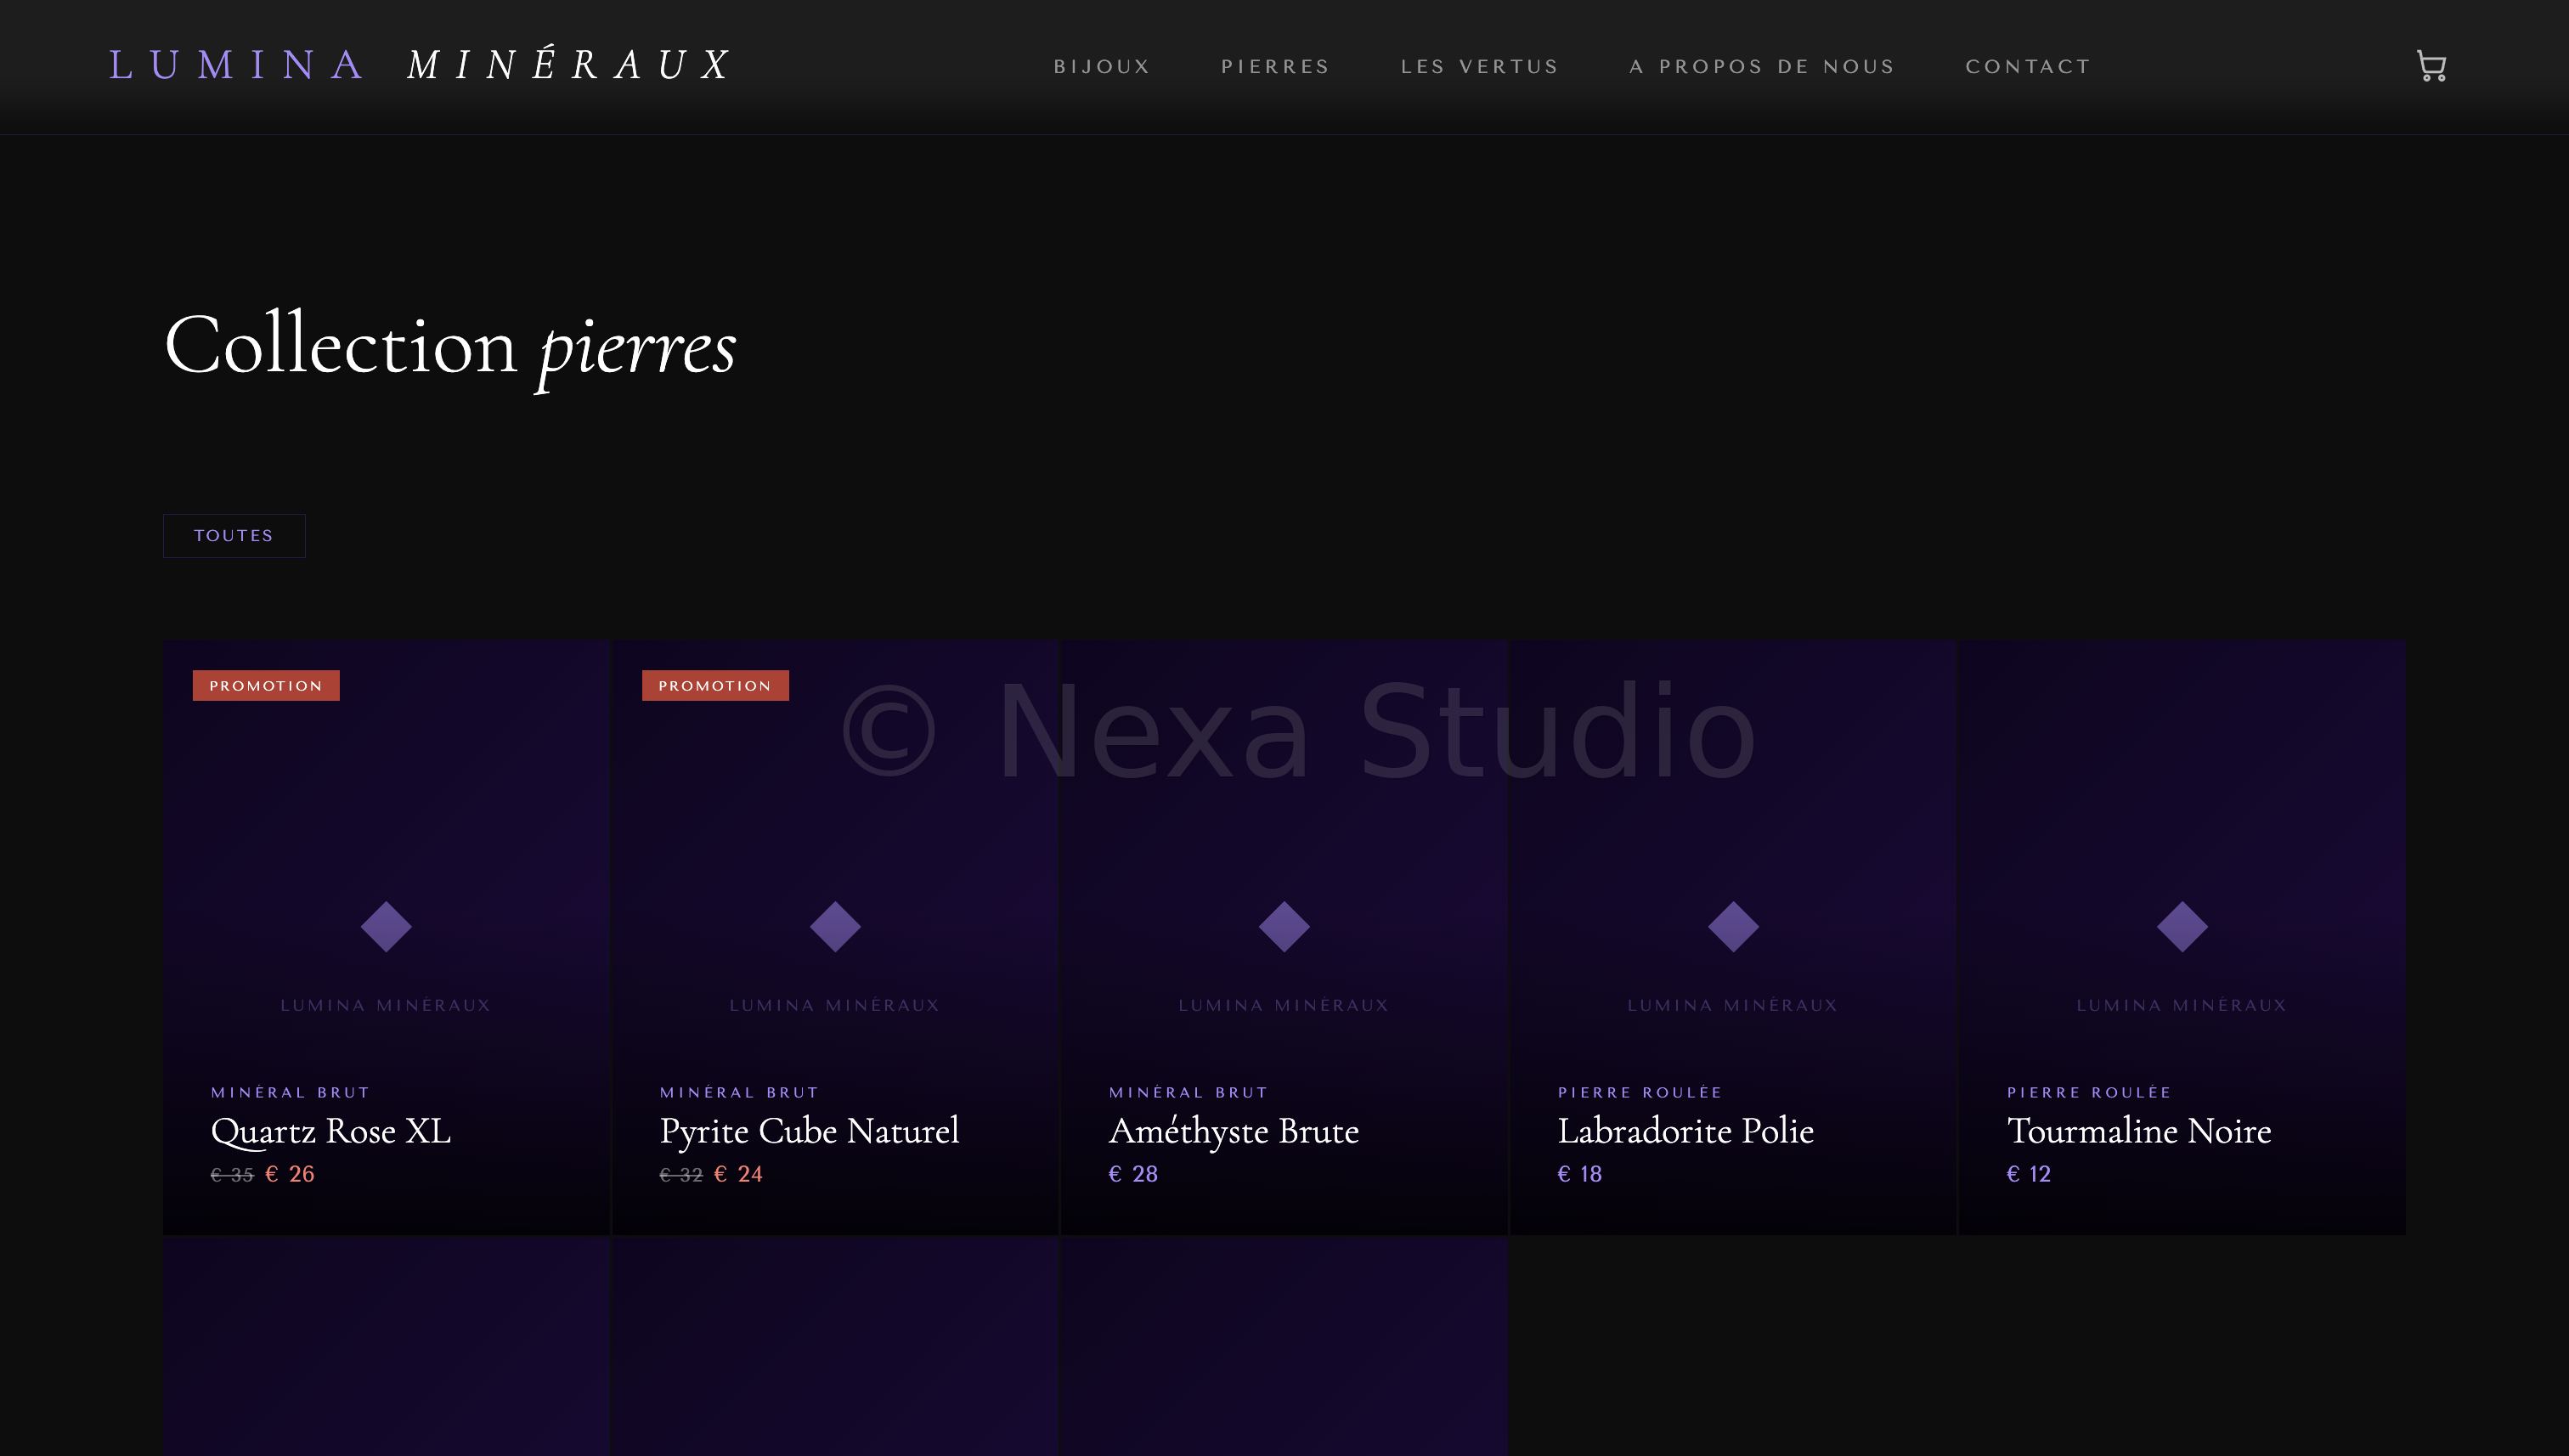The height and width of the screenshot is (1456, 2569).
Task: Go to the Bijoux menu
Action: click(1102, 67)
